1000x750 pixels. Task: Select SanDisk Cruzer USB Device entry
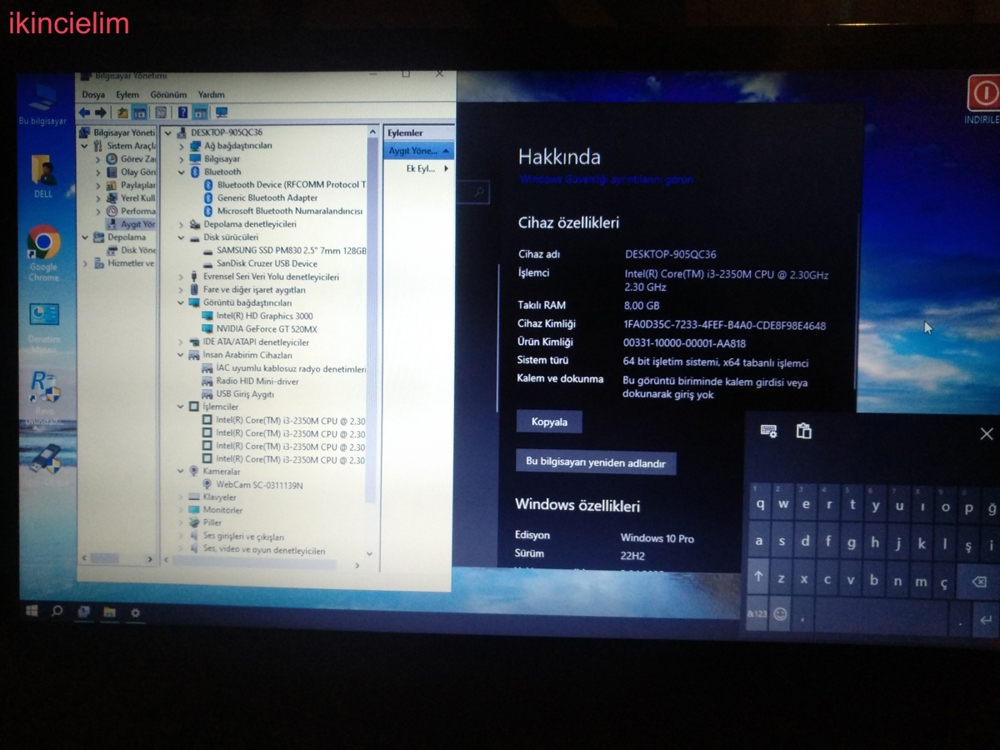pyautogui.click(x=260, y=263)
